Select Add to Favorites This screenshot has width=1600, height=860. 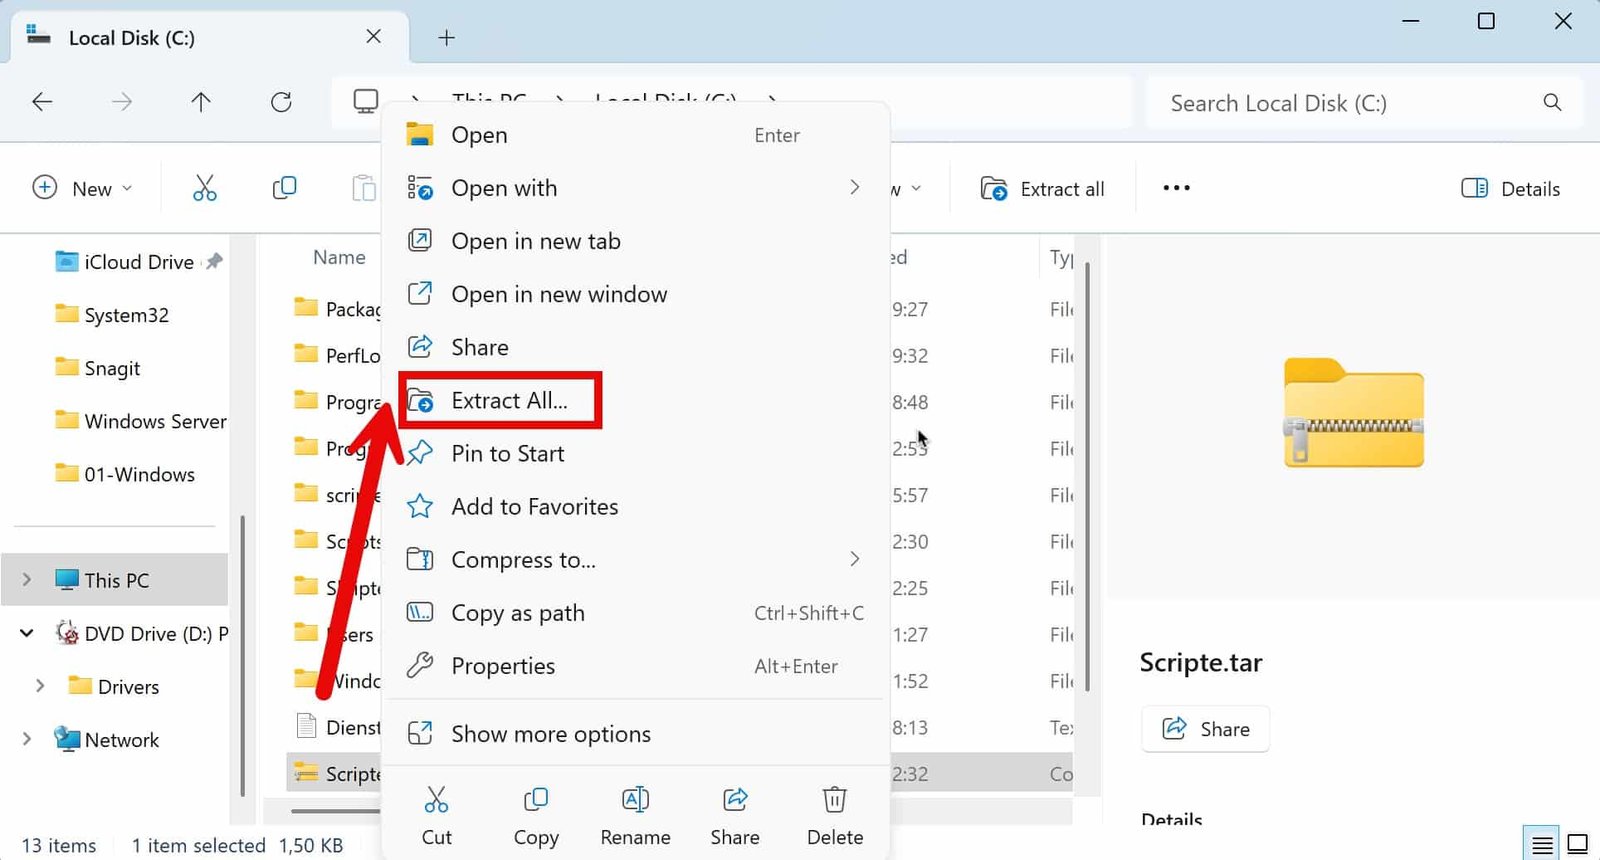636,506
